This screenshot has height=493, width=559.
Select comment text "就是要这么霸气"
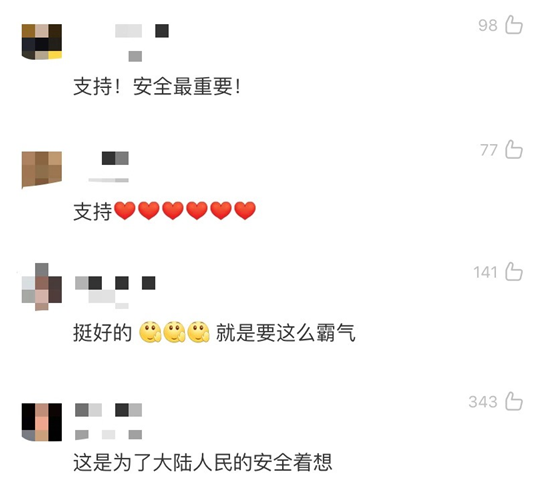(x=286, y=333)
